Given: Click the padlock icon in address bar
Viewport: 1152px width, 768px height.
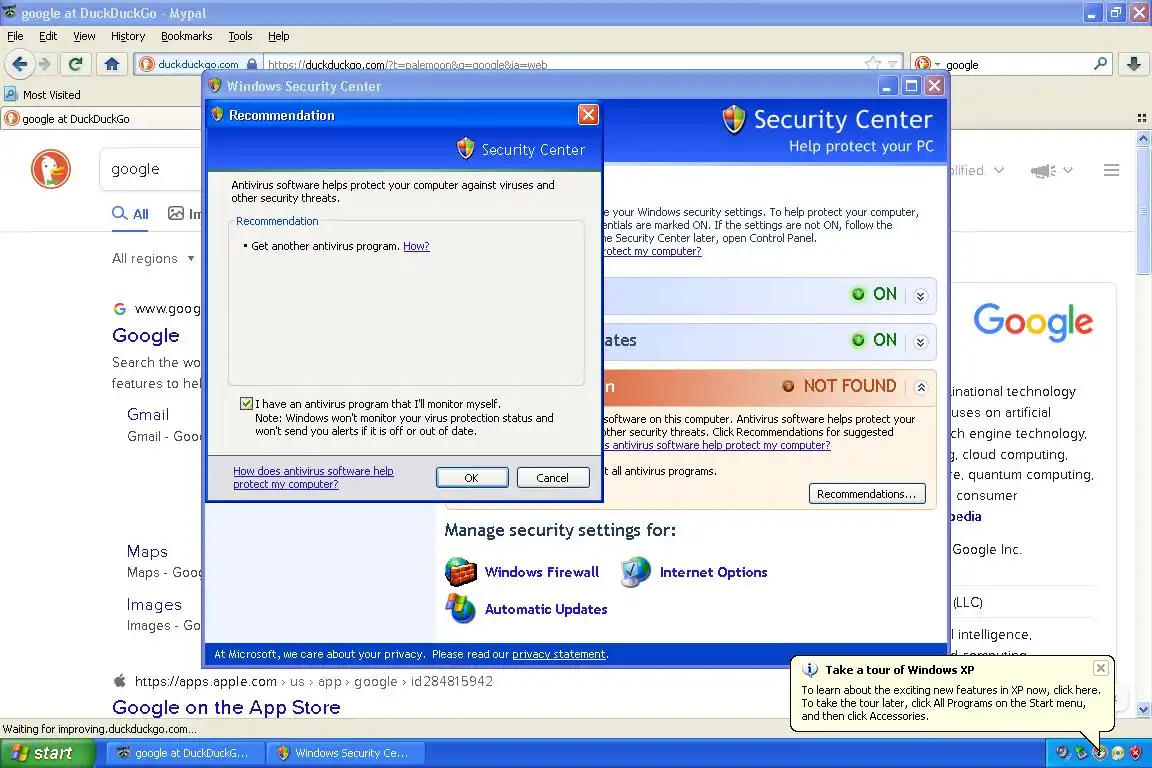Looking at the screenshot, I should [x=252, y=64].
